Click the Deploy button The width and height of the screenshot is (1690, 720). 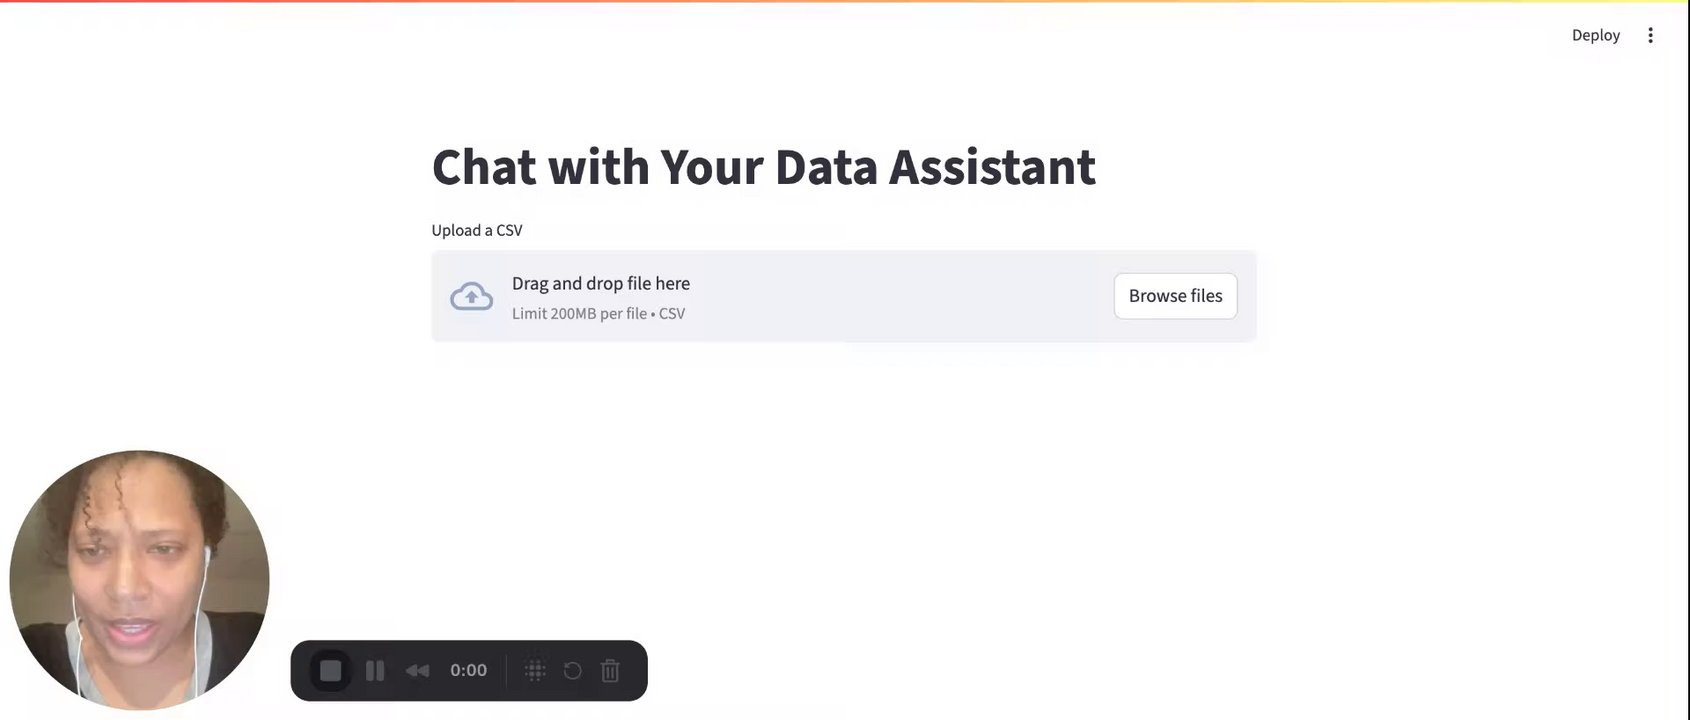point(1595,35)
